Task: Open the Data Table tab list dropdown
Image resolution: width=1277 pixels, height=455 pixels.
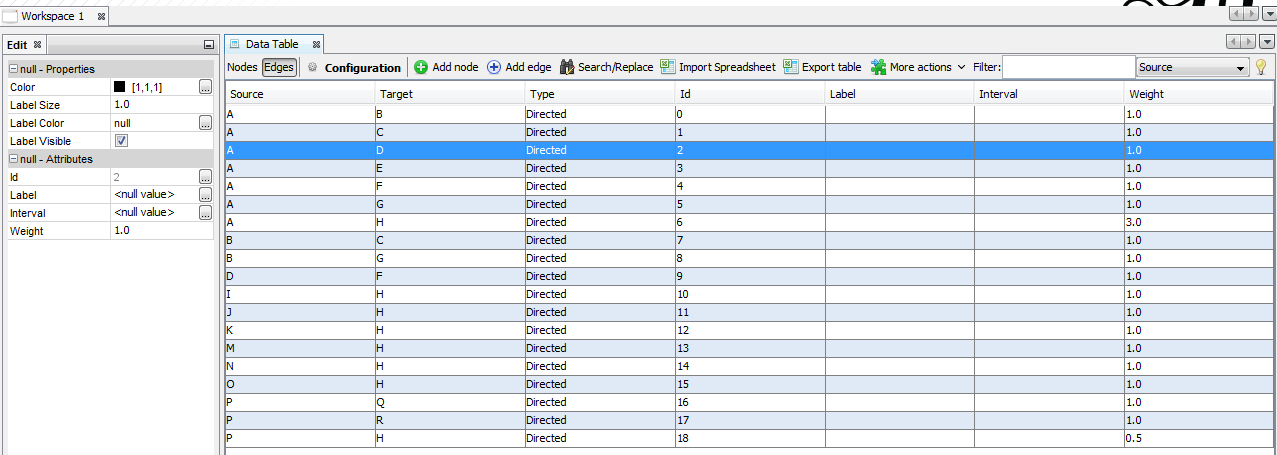Action: [x=1267, y=42]
